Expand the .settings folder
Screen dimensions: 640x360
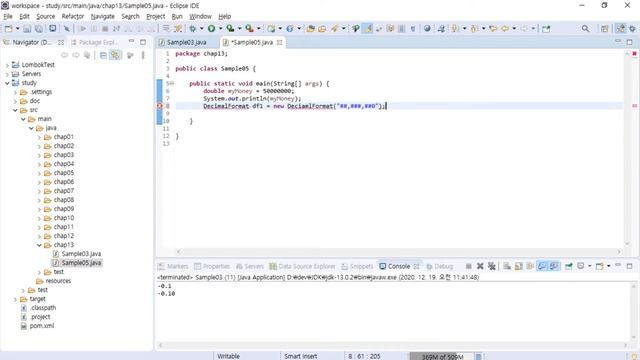point(15,92)
